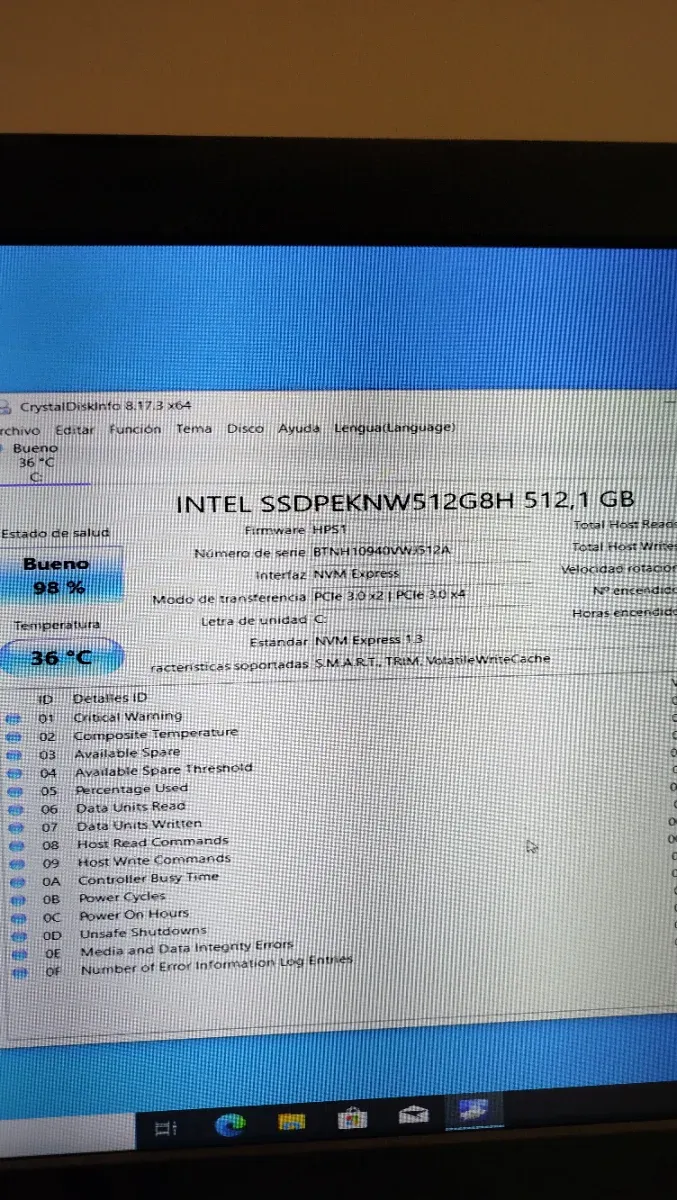This screenshot has height=1200, width=677.
Task: Open Microsoft Store from the taskbar
Action: click(352, 1117)
